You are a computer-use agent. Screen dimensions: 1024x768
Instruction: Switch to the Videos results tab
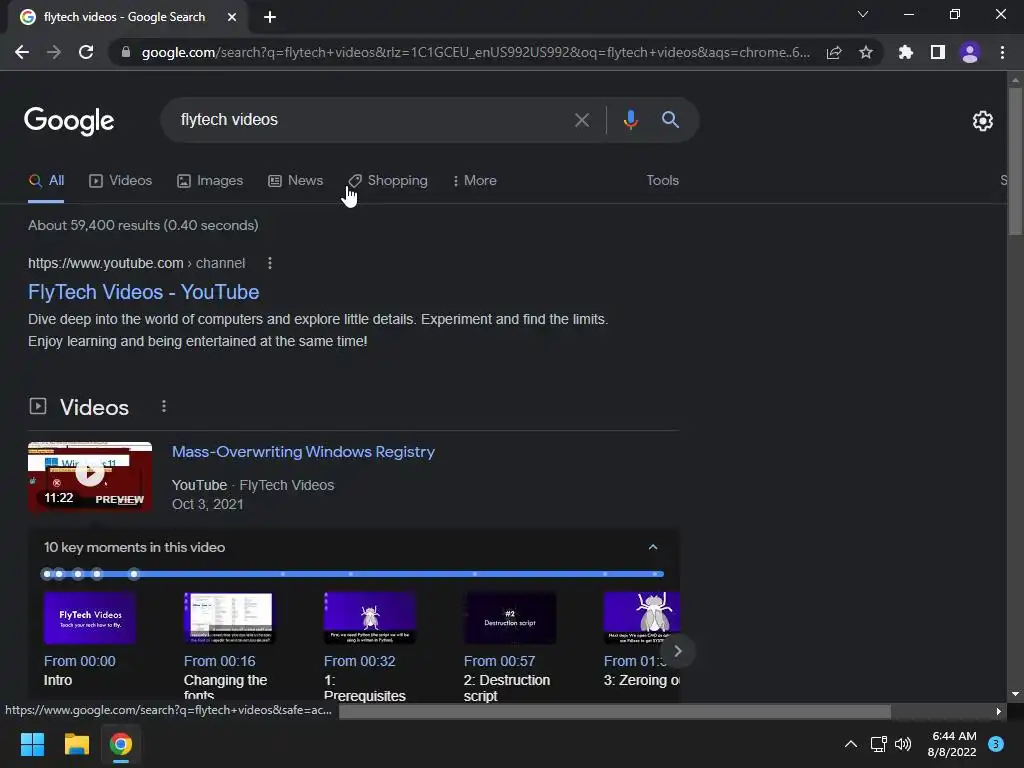point(121,181)
